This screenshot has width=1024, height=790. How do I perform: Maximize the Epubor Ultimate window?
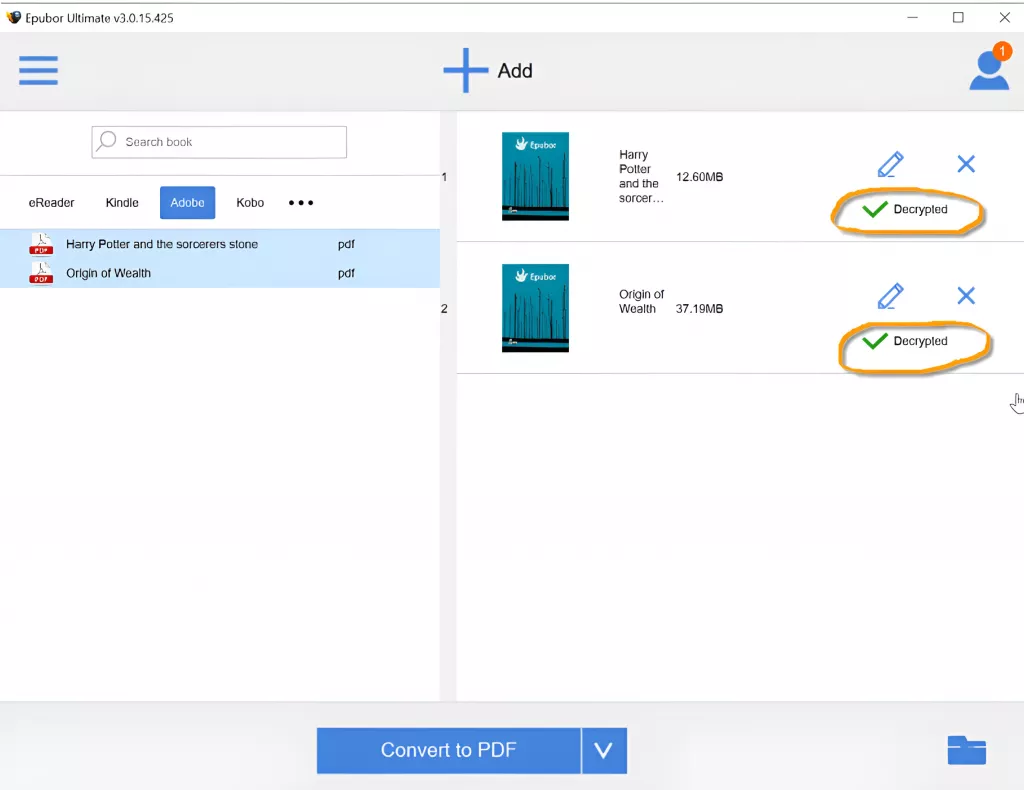(958, 17)
